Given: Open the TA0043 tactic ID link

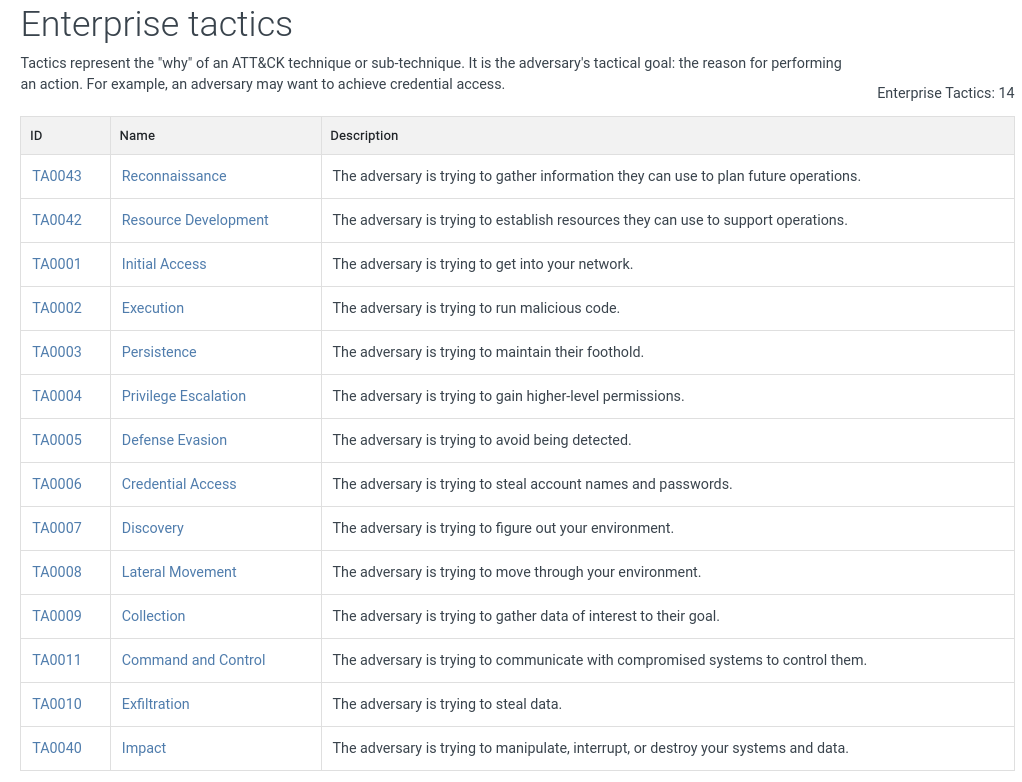Looking at the screenshot, I should (x=57, y=176).
